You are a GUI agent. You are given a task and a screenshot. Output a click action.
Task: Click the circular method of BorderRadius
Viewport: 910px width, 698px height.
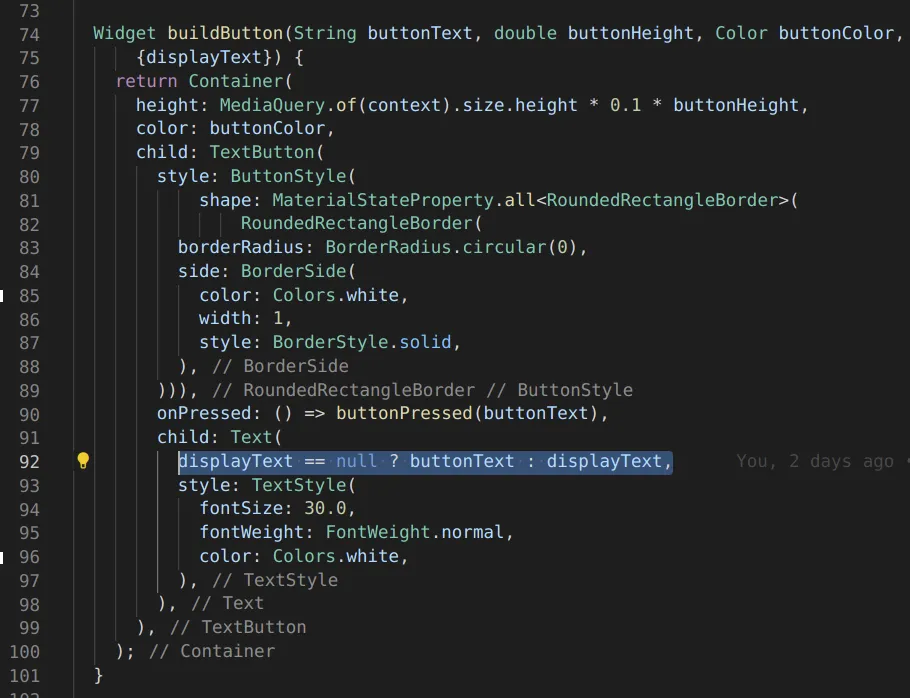[x=504, y=247]
